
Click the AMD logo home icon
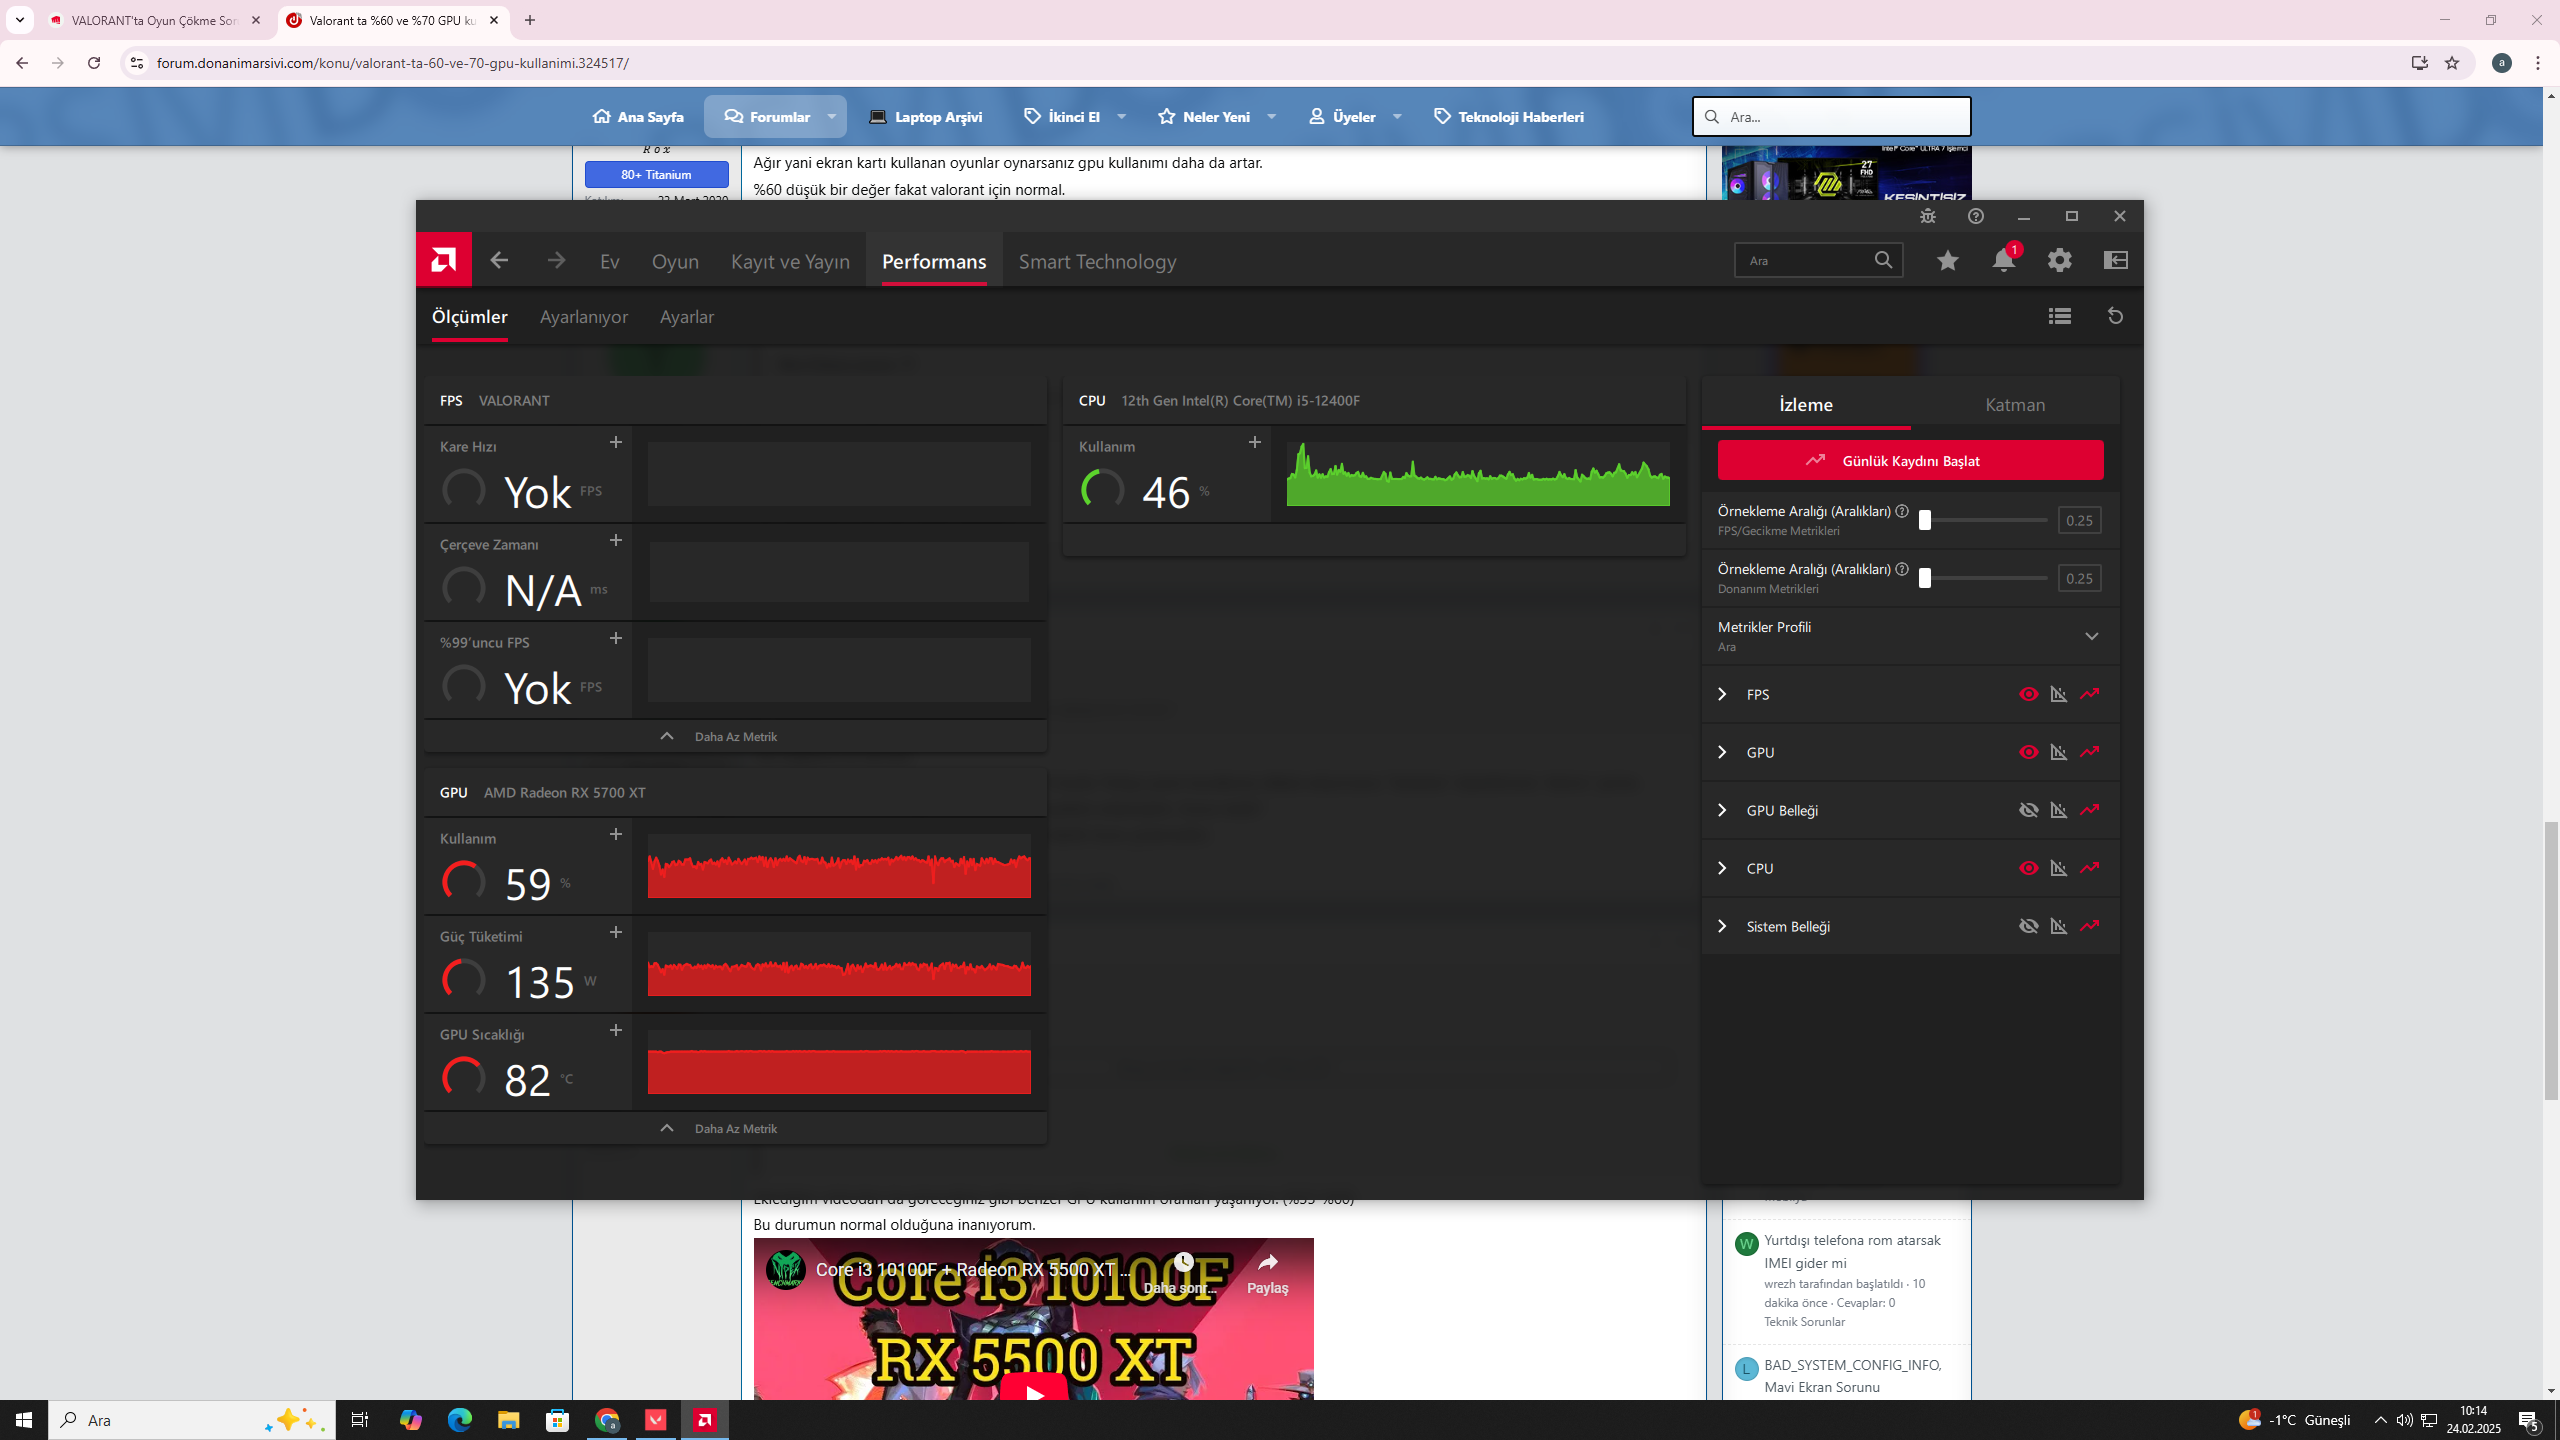444,260
